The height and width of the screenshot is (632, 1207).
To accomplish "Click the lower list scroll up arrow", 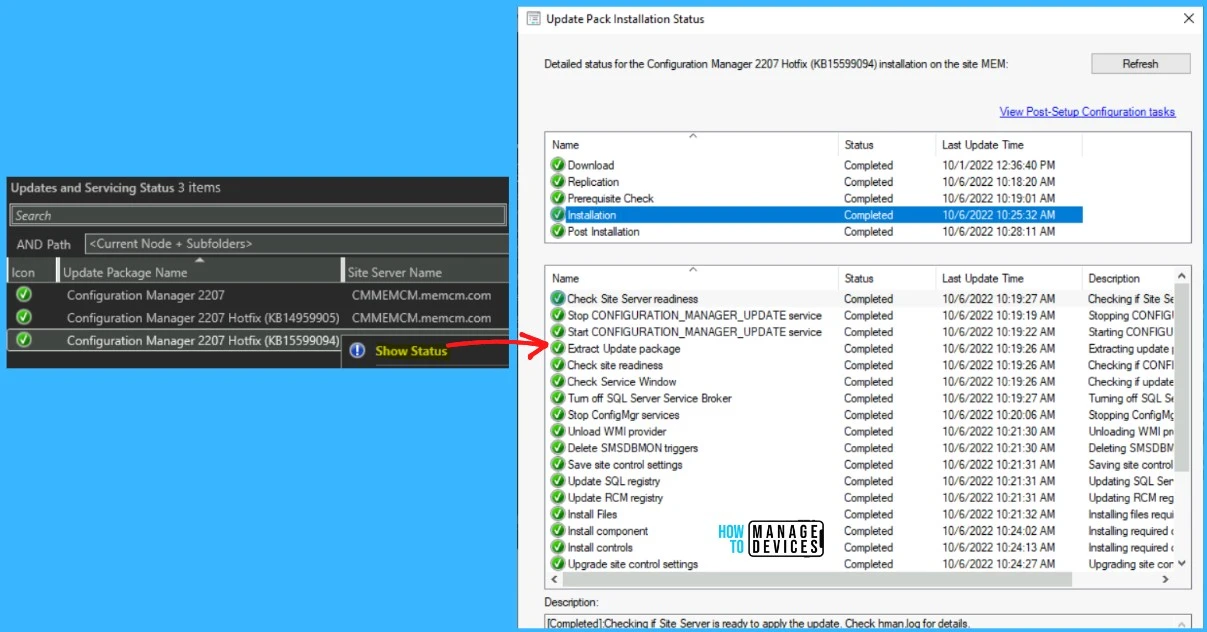I will (1182, 276).
